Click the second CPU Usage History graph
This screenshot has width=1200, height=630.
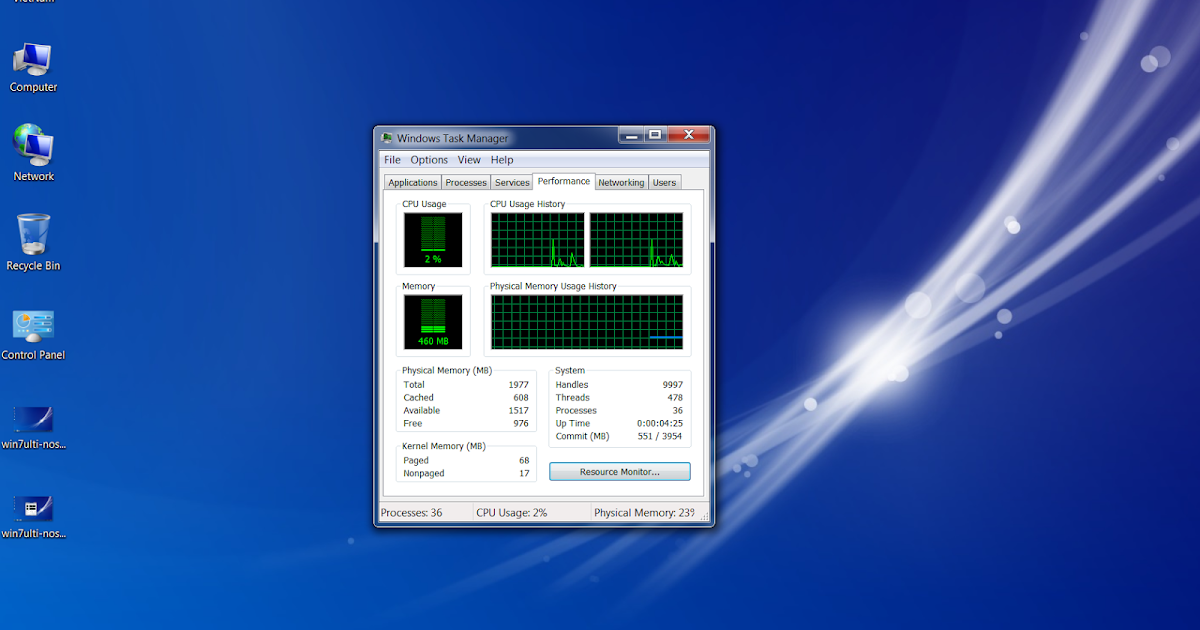pyautogui.click(x=636, y=240)
